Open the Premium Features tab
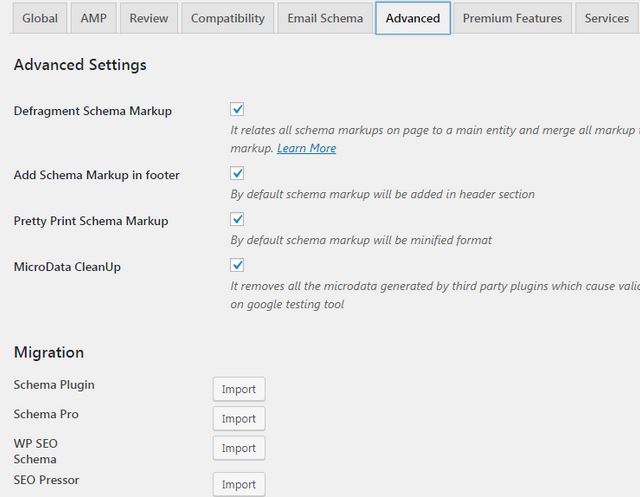 coord(512,18)
